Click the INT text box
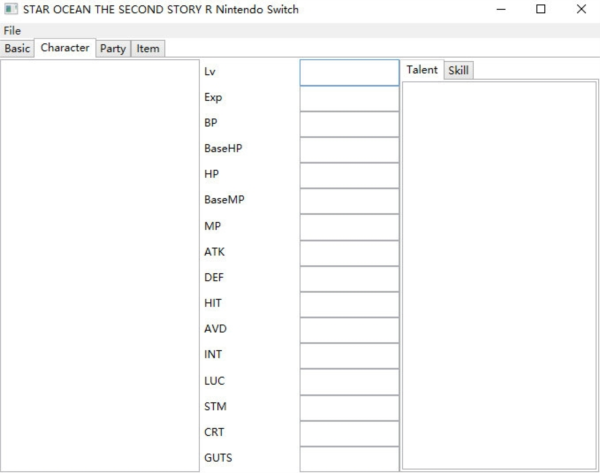The image size is (600, 473). [x=349, y=356]
